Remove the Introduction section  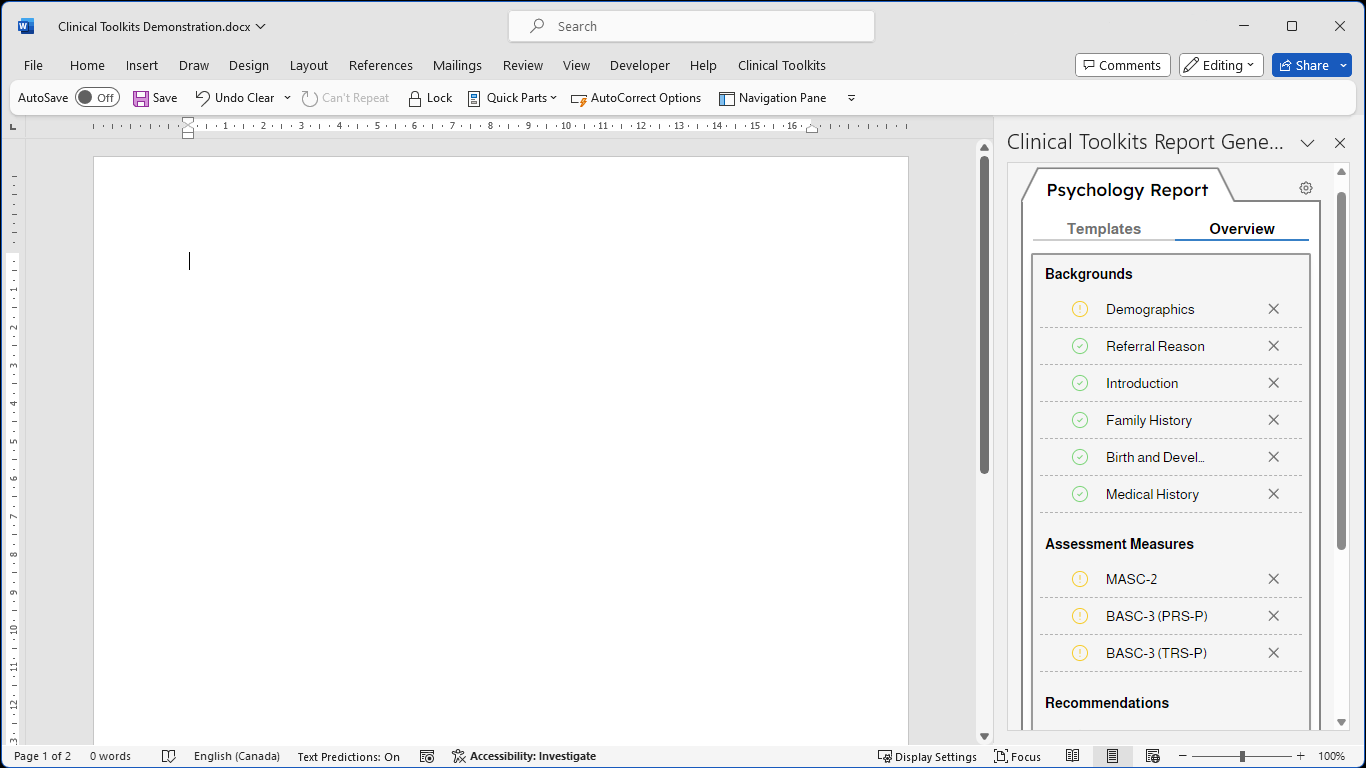[1274, 383]
